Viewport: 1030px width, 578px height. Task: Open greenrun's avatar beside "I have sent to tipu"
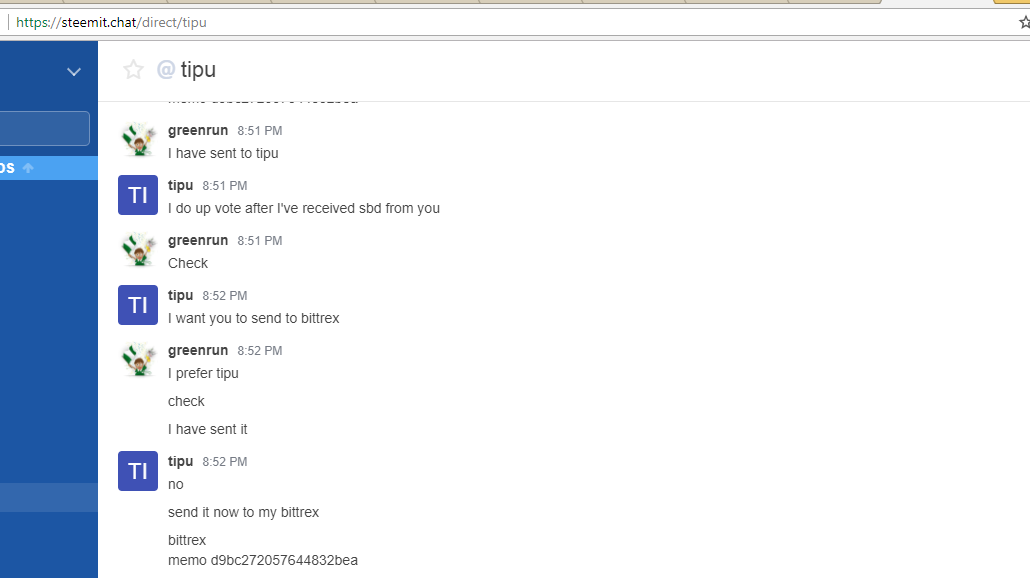coord(138,140)
